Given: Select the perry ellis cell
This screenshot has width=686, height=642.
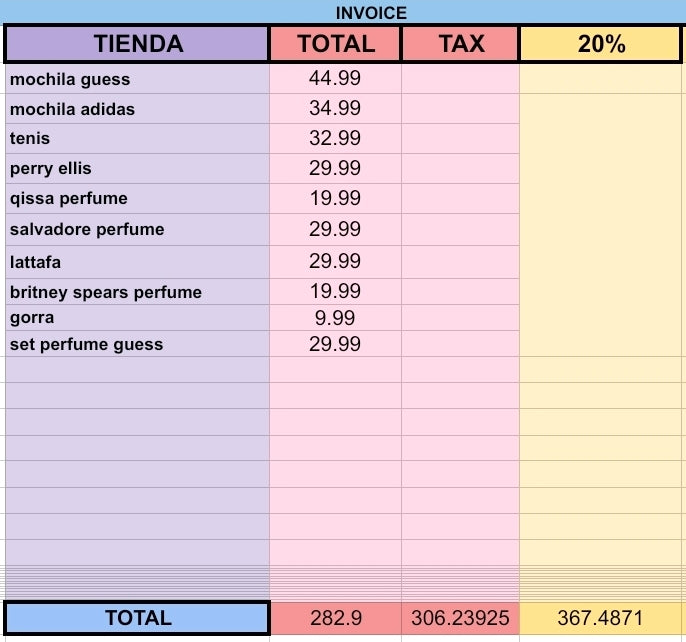Looking at the screenshot, I should point(137,168).
